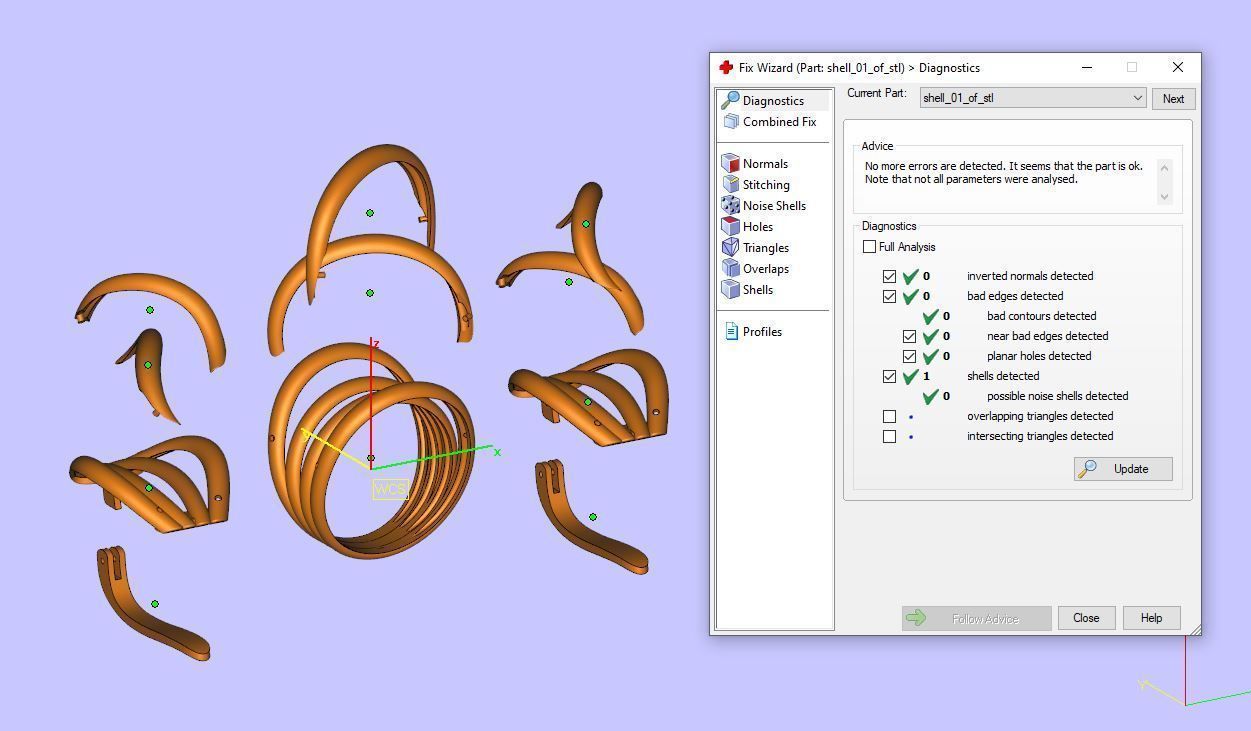Click 'inverted normals detected' text

(1030, 276)
